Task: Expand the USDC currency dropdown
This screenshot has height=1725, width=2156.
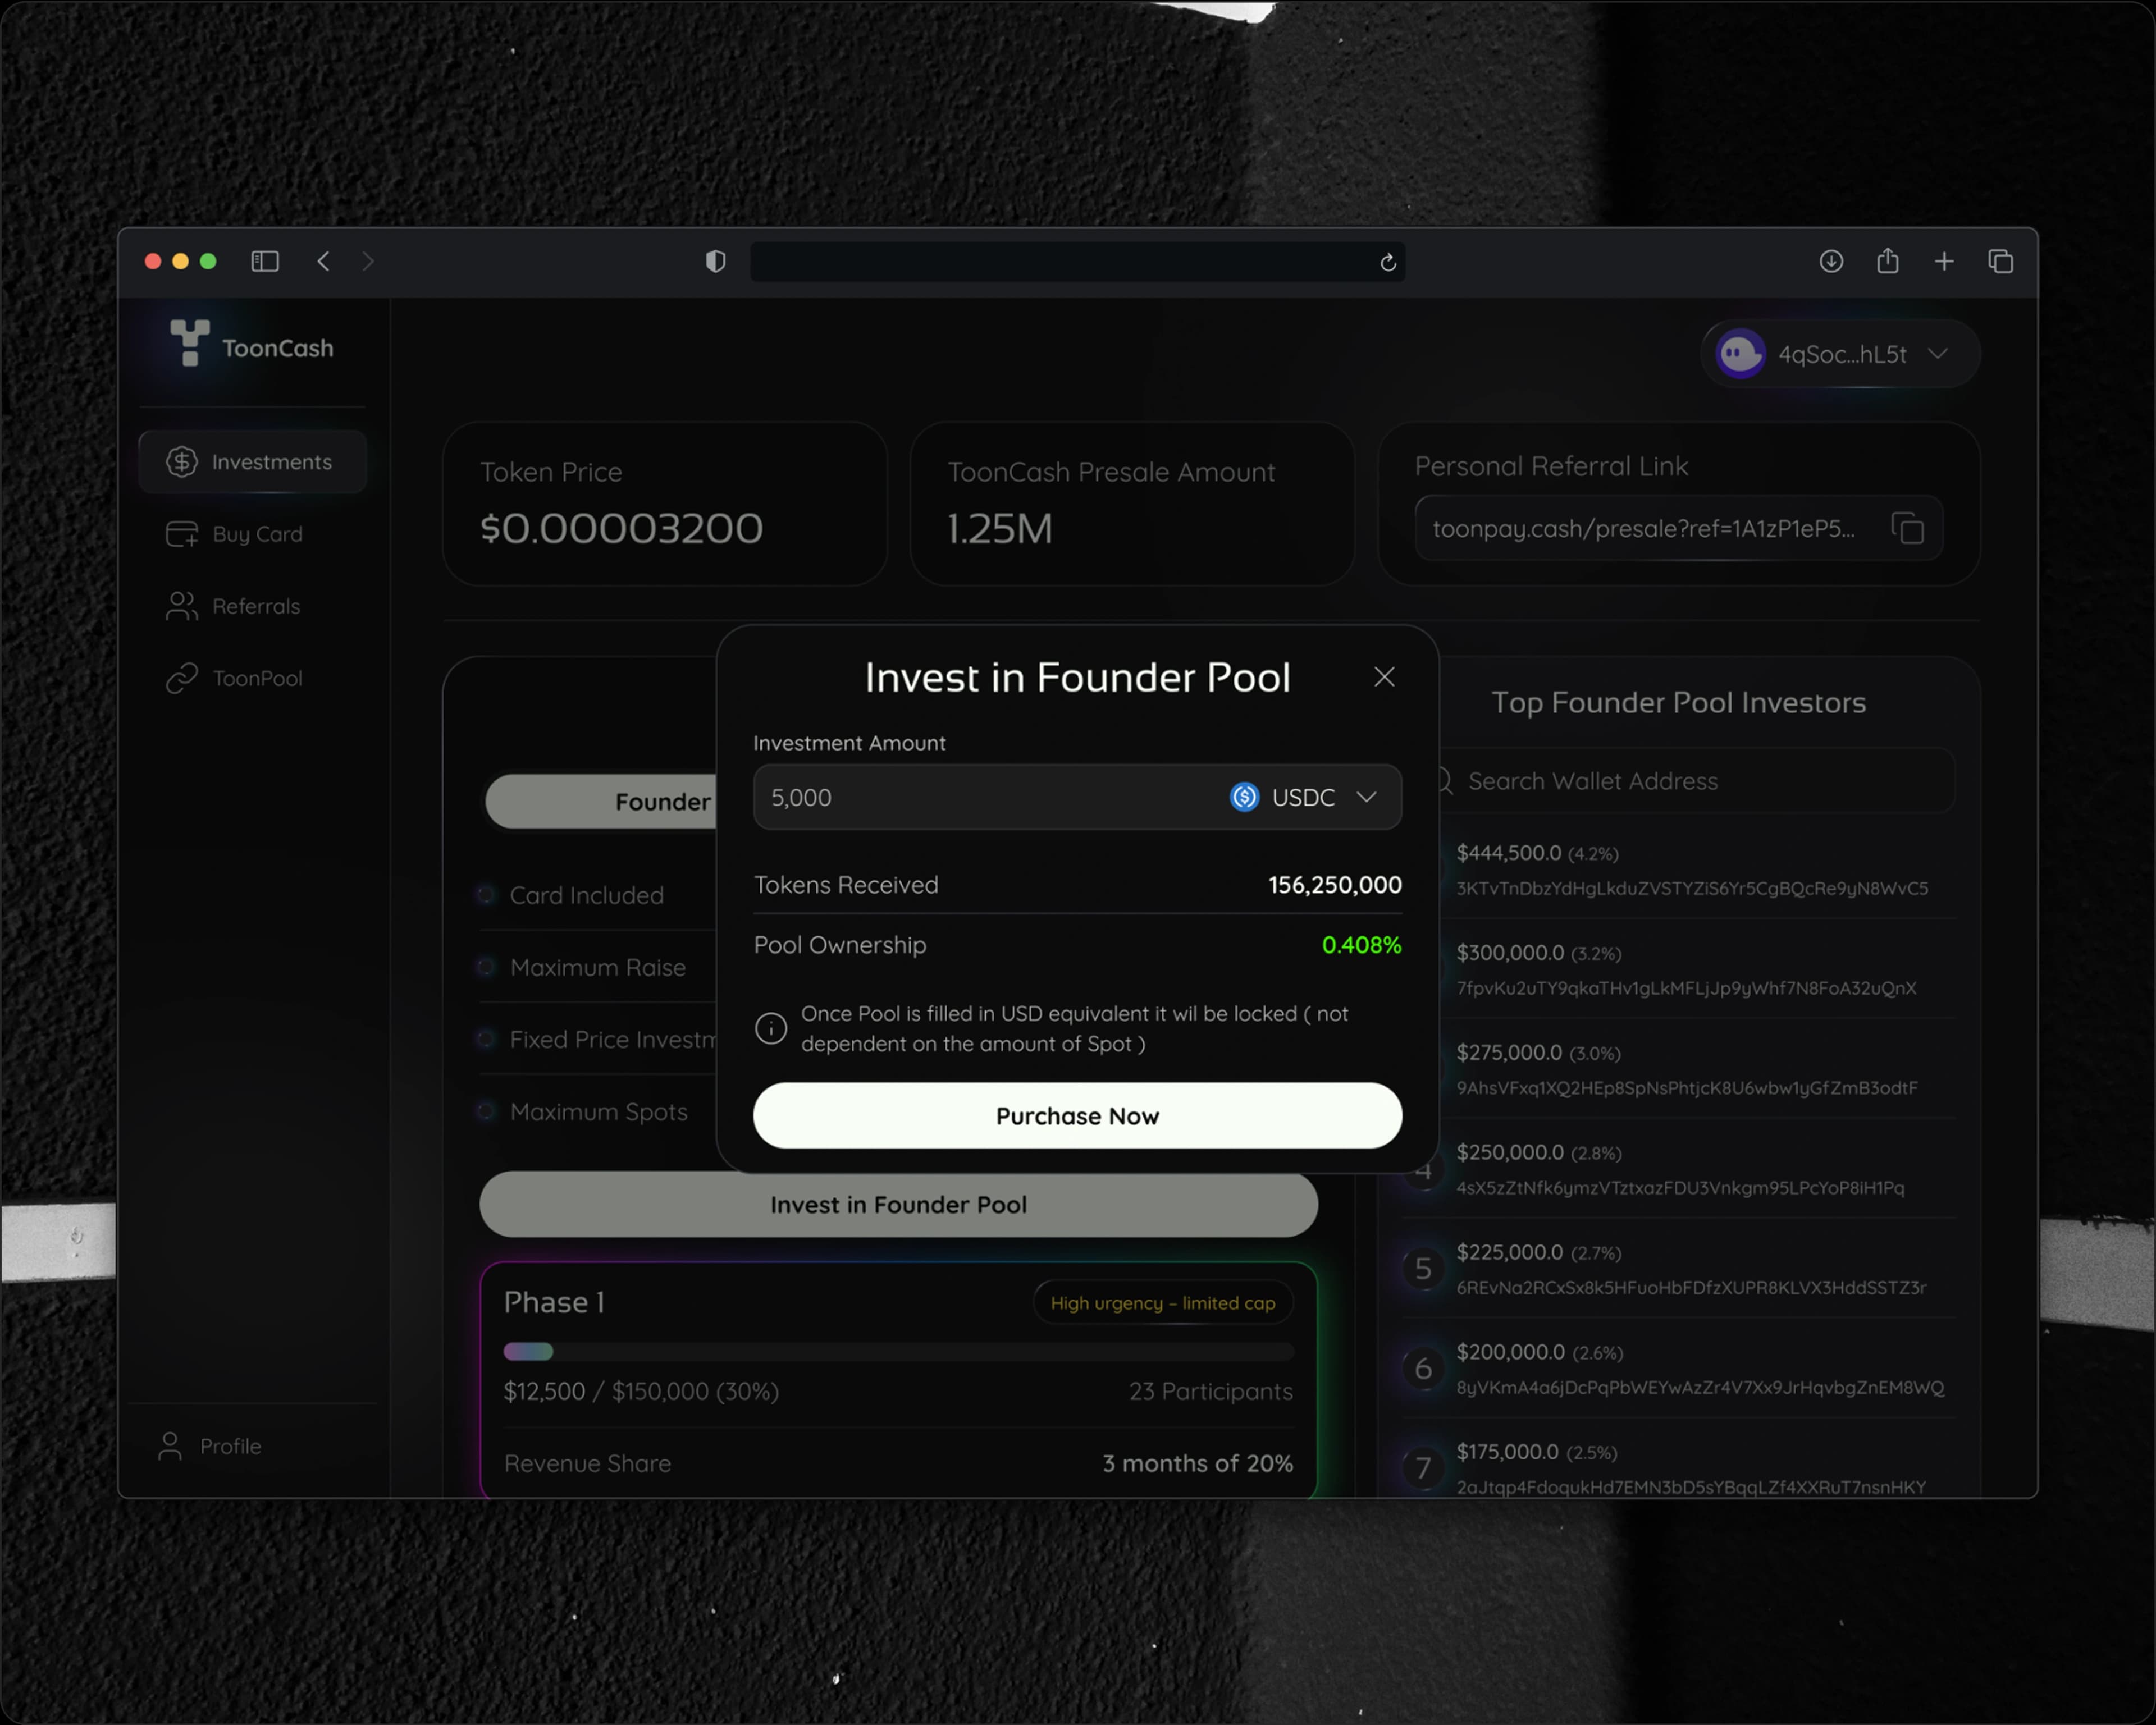Action: pyautogui.click(x=1305, y=797)
